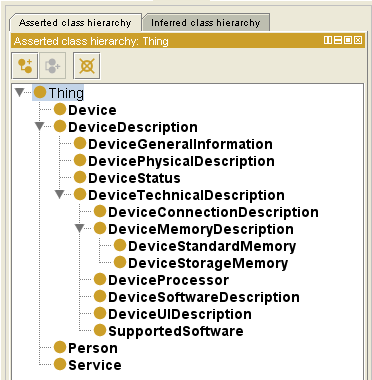Switch to Inferred class hierarchy tab

pyautogui.click(x=206, y=23)
